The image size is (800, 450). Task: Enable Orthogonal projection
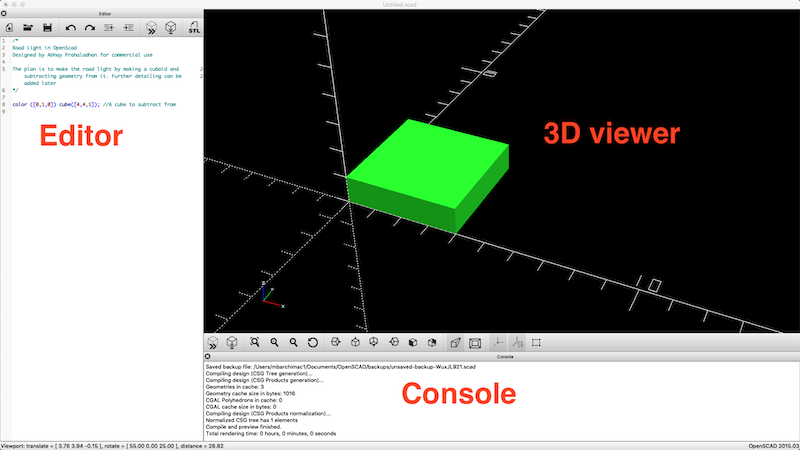click(475, 342)
